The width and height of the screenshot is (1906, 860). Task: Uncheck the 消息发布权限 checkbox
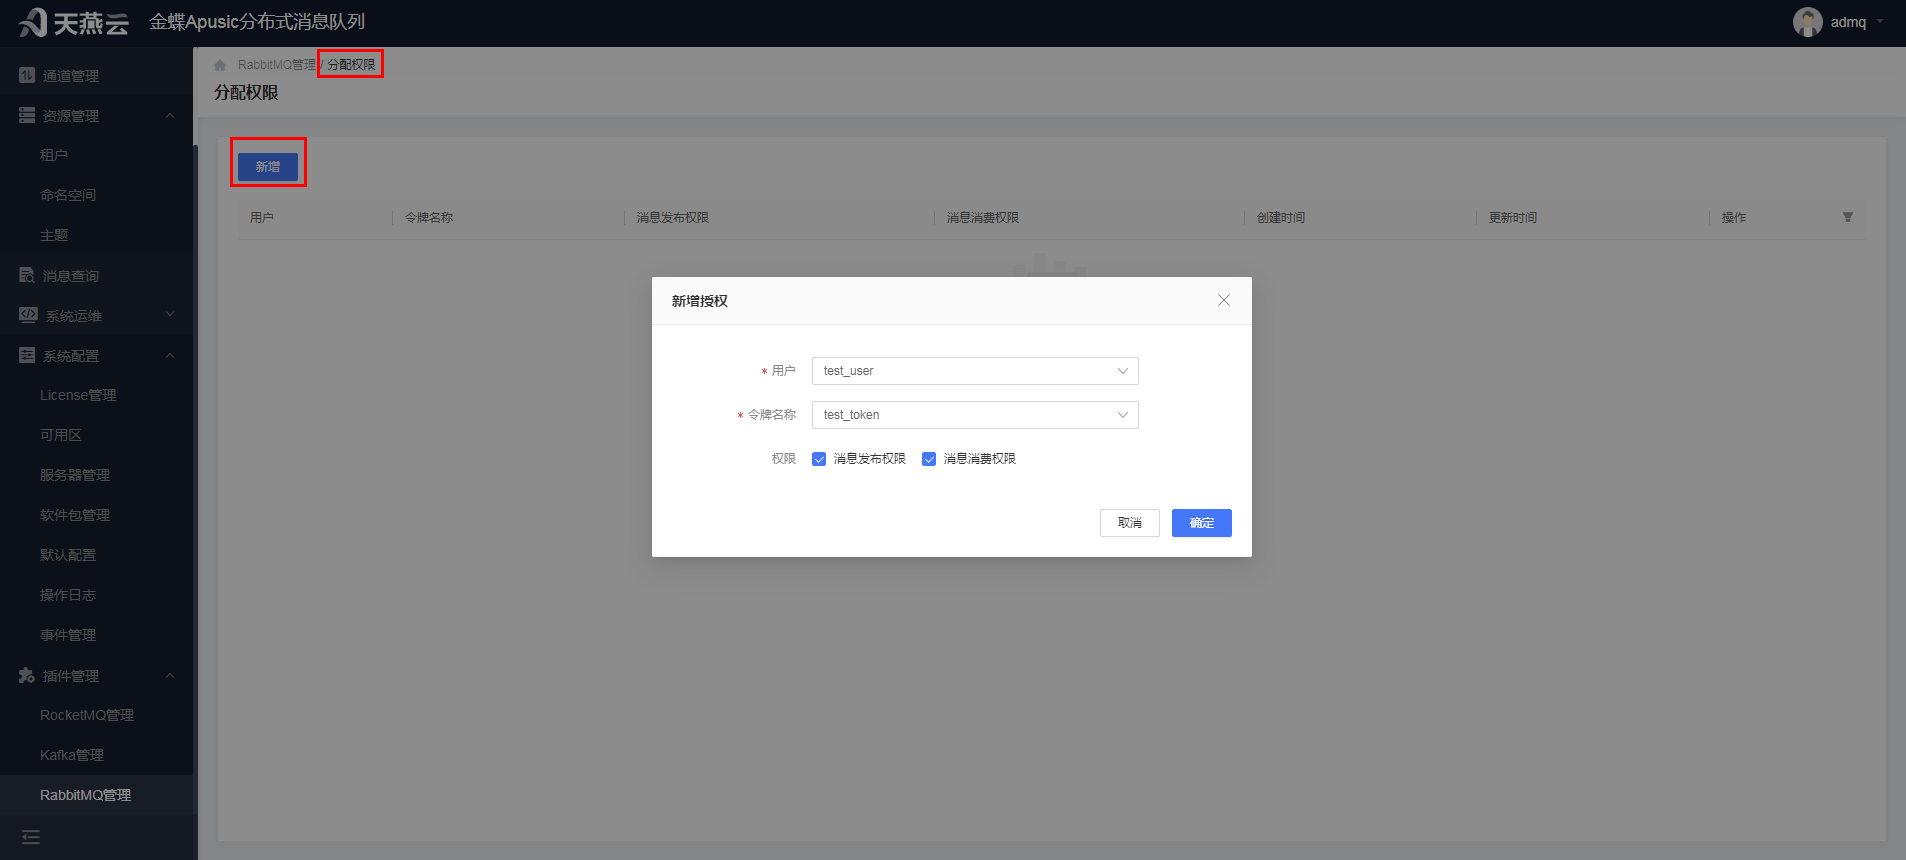click(819, 459)
